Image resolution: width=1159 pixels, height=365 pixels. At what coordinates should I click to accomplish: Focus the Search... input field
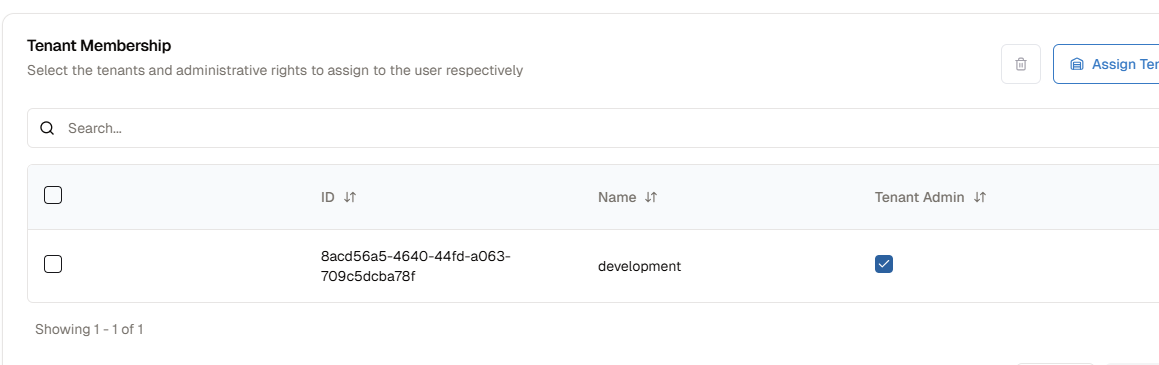pos(593,128)
